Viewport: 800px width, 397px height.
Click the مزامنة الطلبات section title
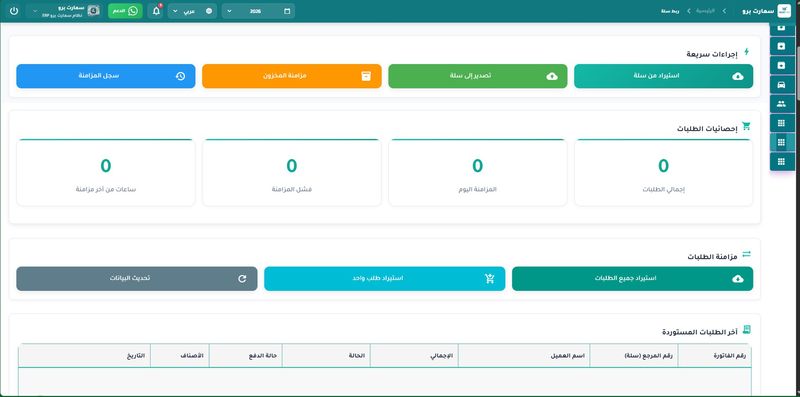point(712,257)
